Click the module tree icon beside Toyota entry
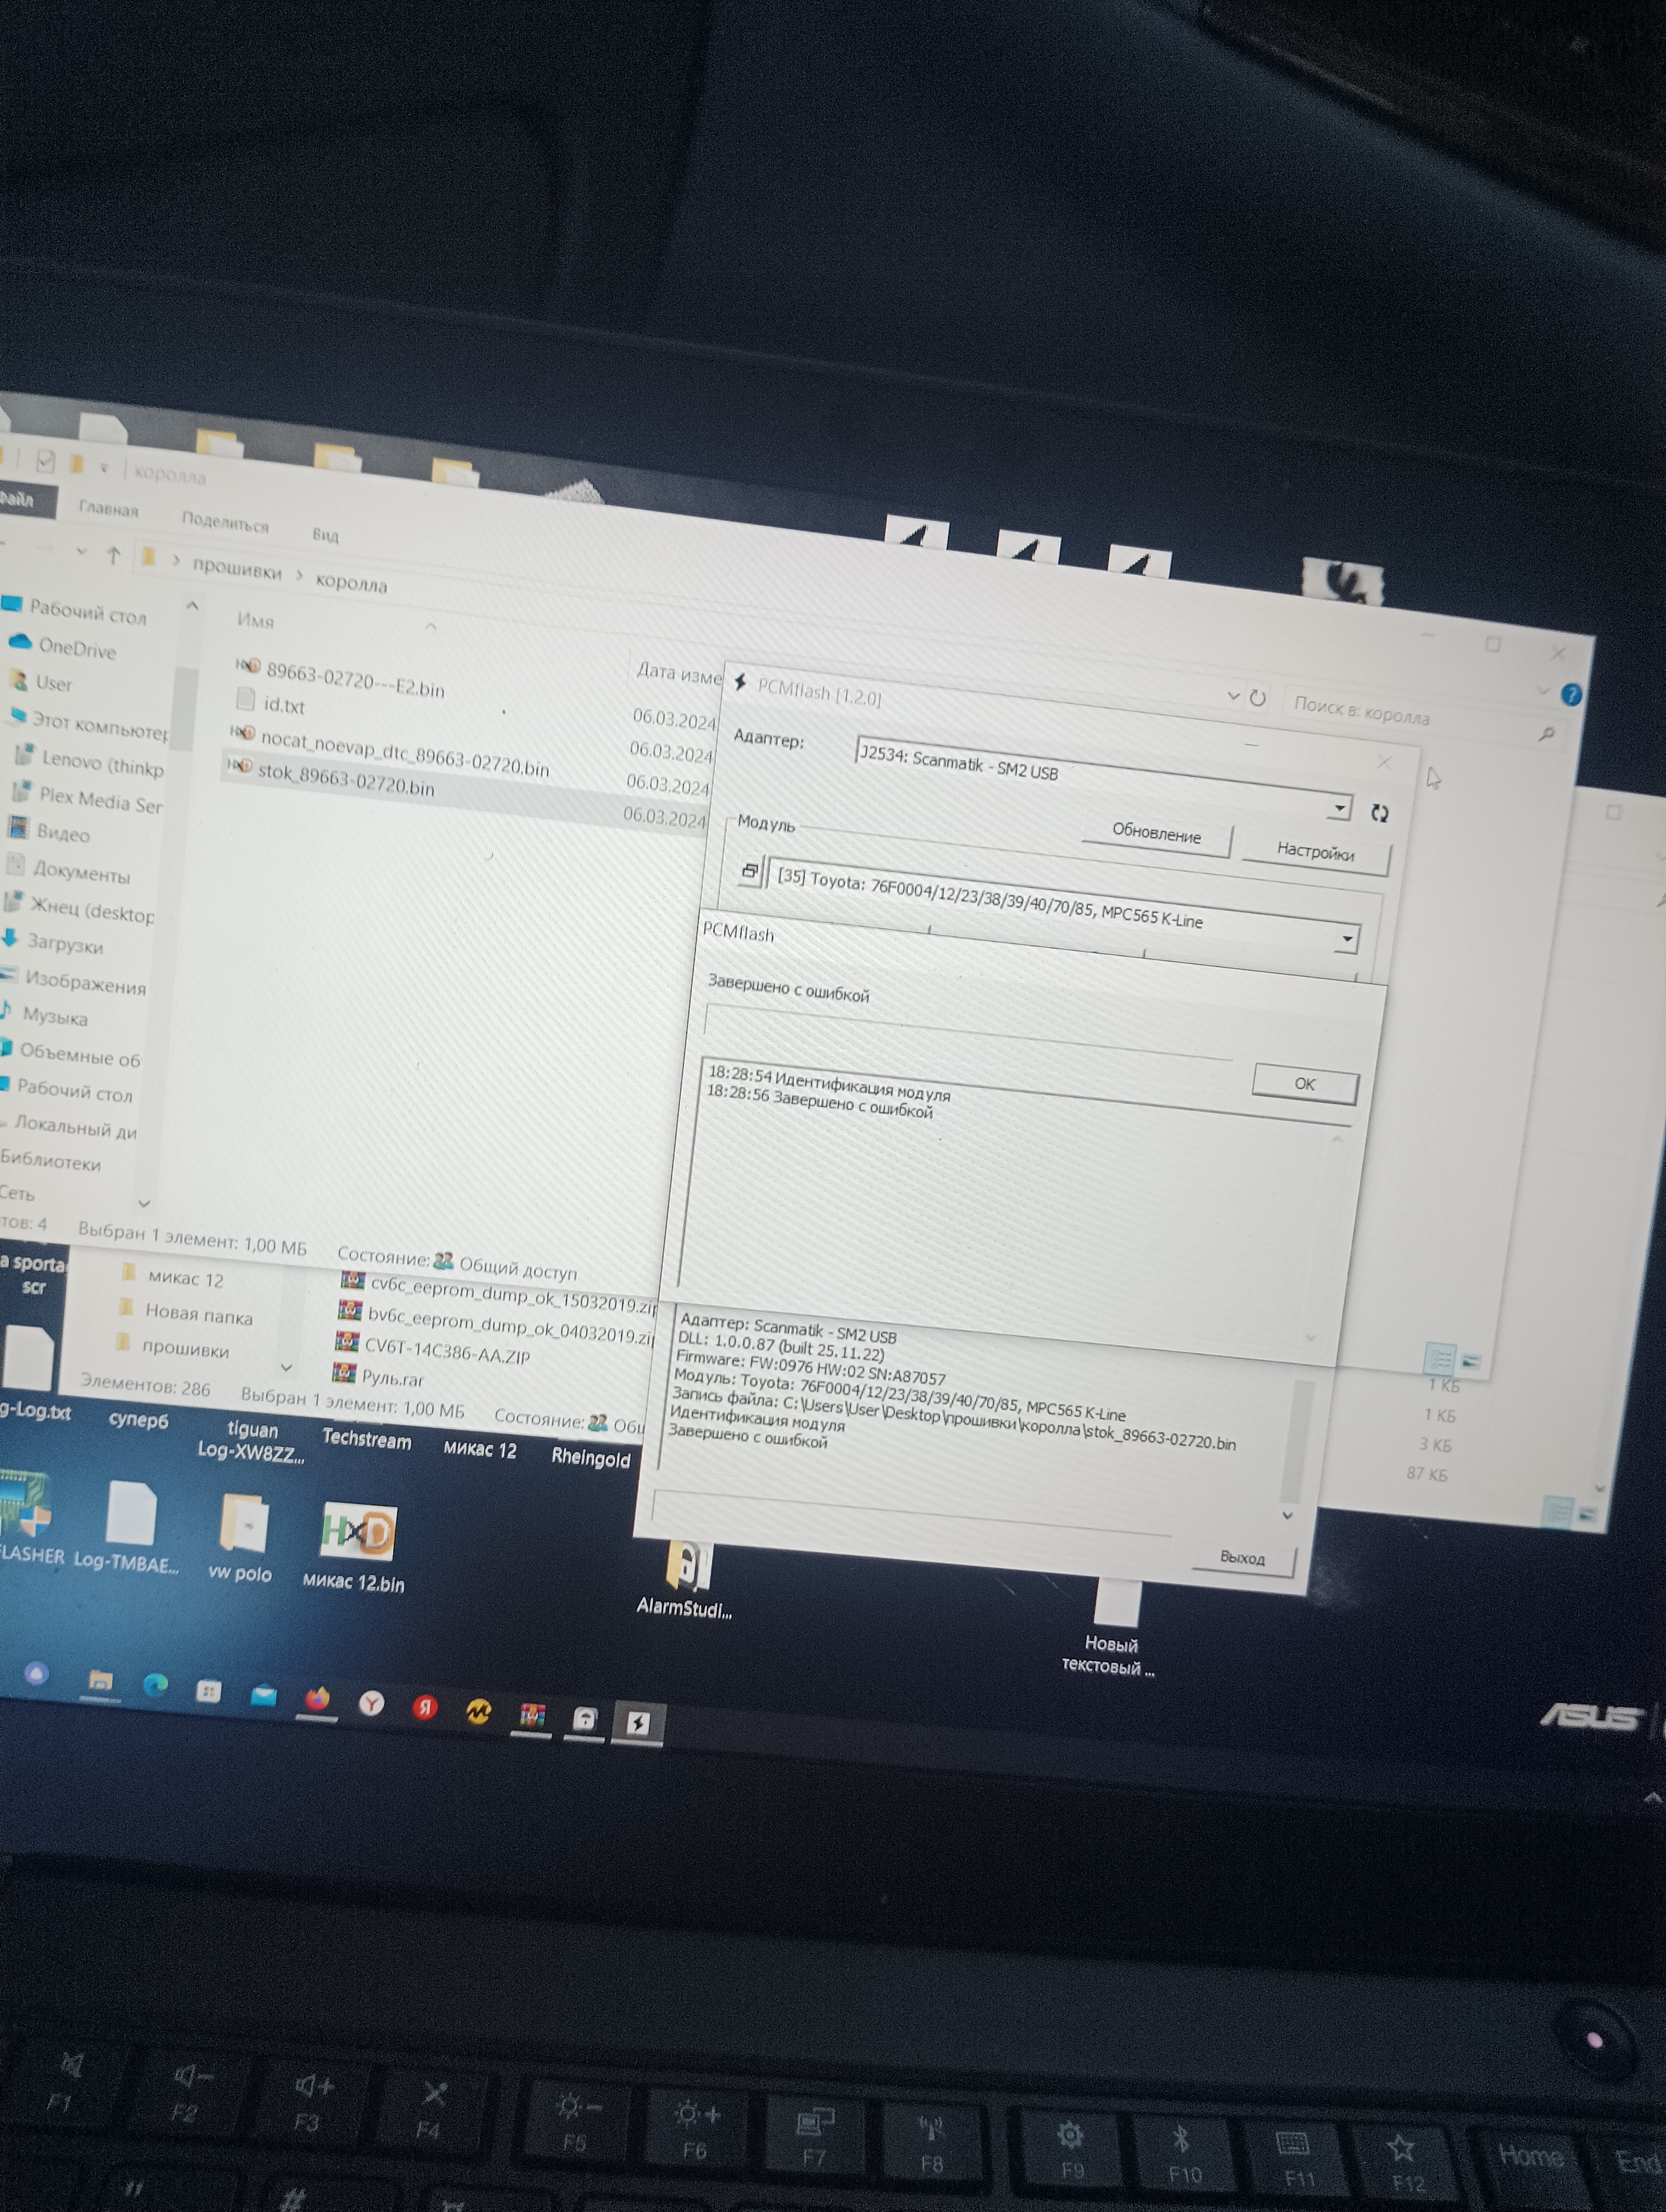This screenshot has height=2212, width=1666. point(749,871)
